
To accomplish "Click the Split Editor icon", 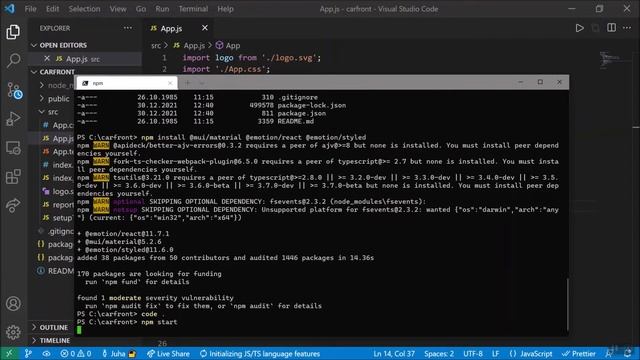I will coord(611,28).
